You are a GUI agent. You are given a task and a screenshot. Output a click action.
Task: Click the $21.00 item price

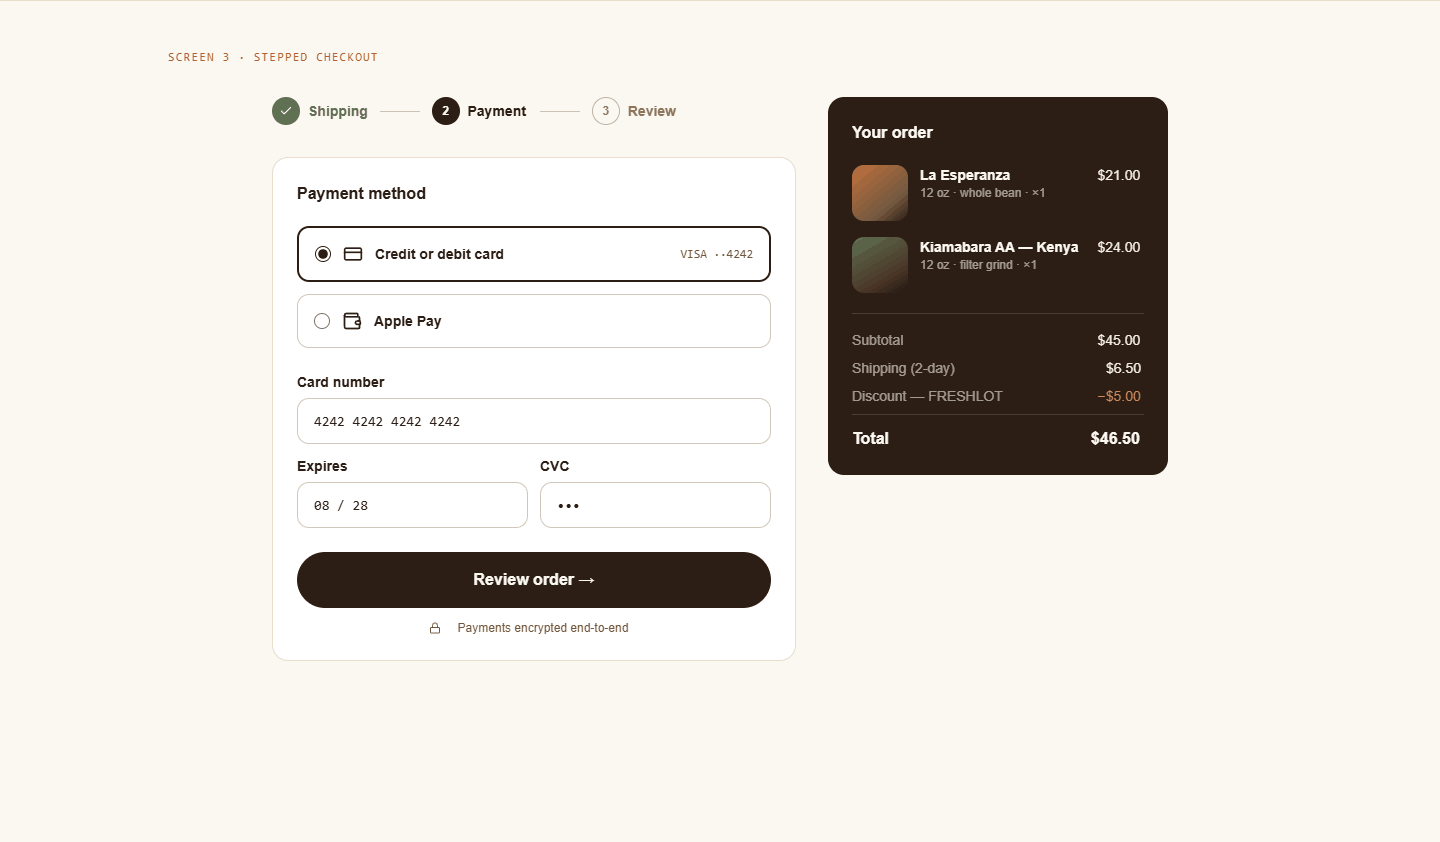(x=1119, y=175)
